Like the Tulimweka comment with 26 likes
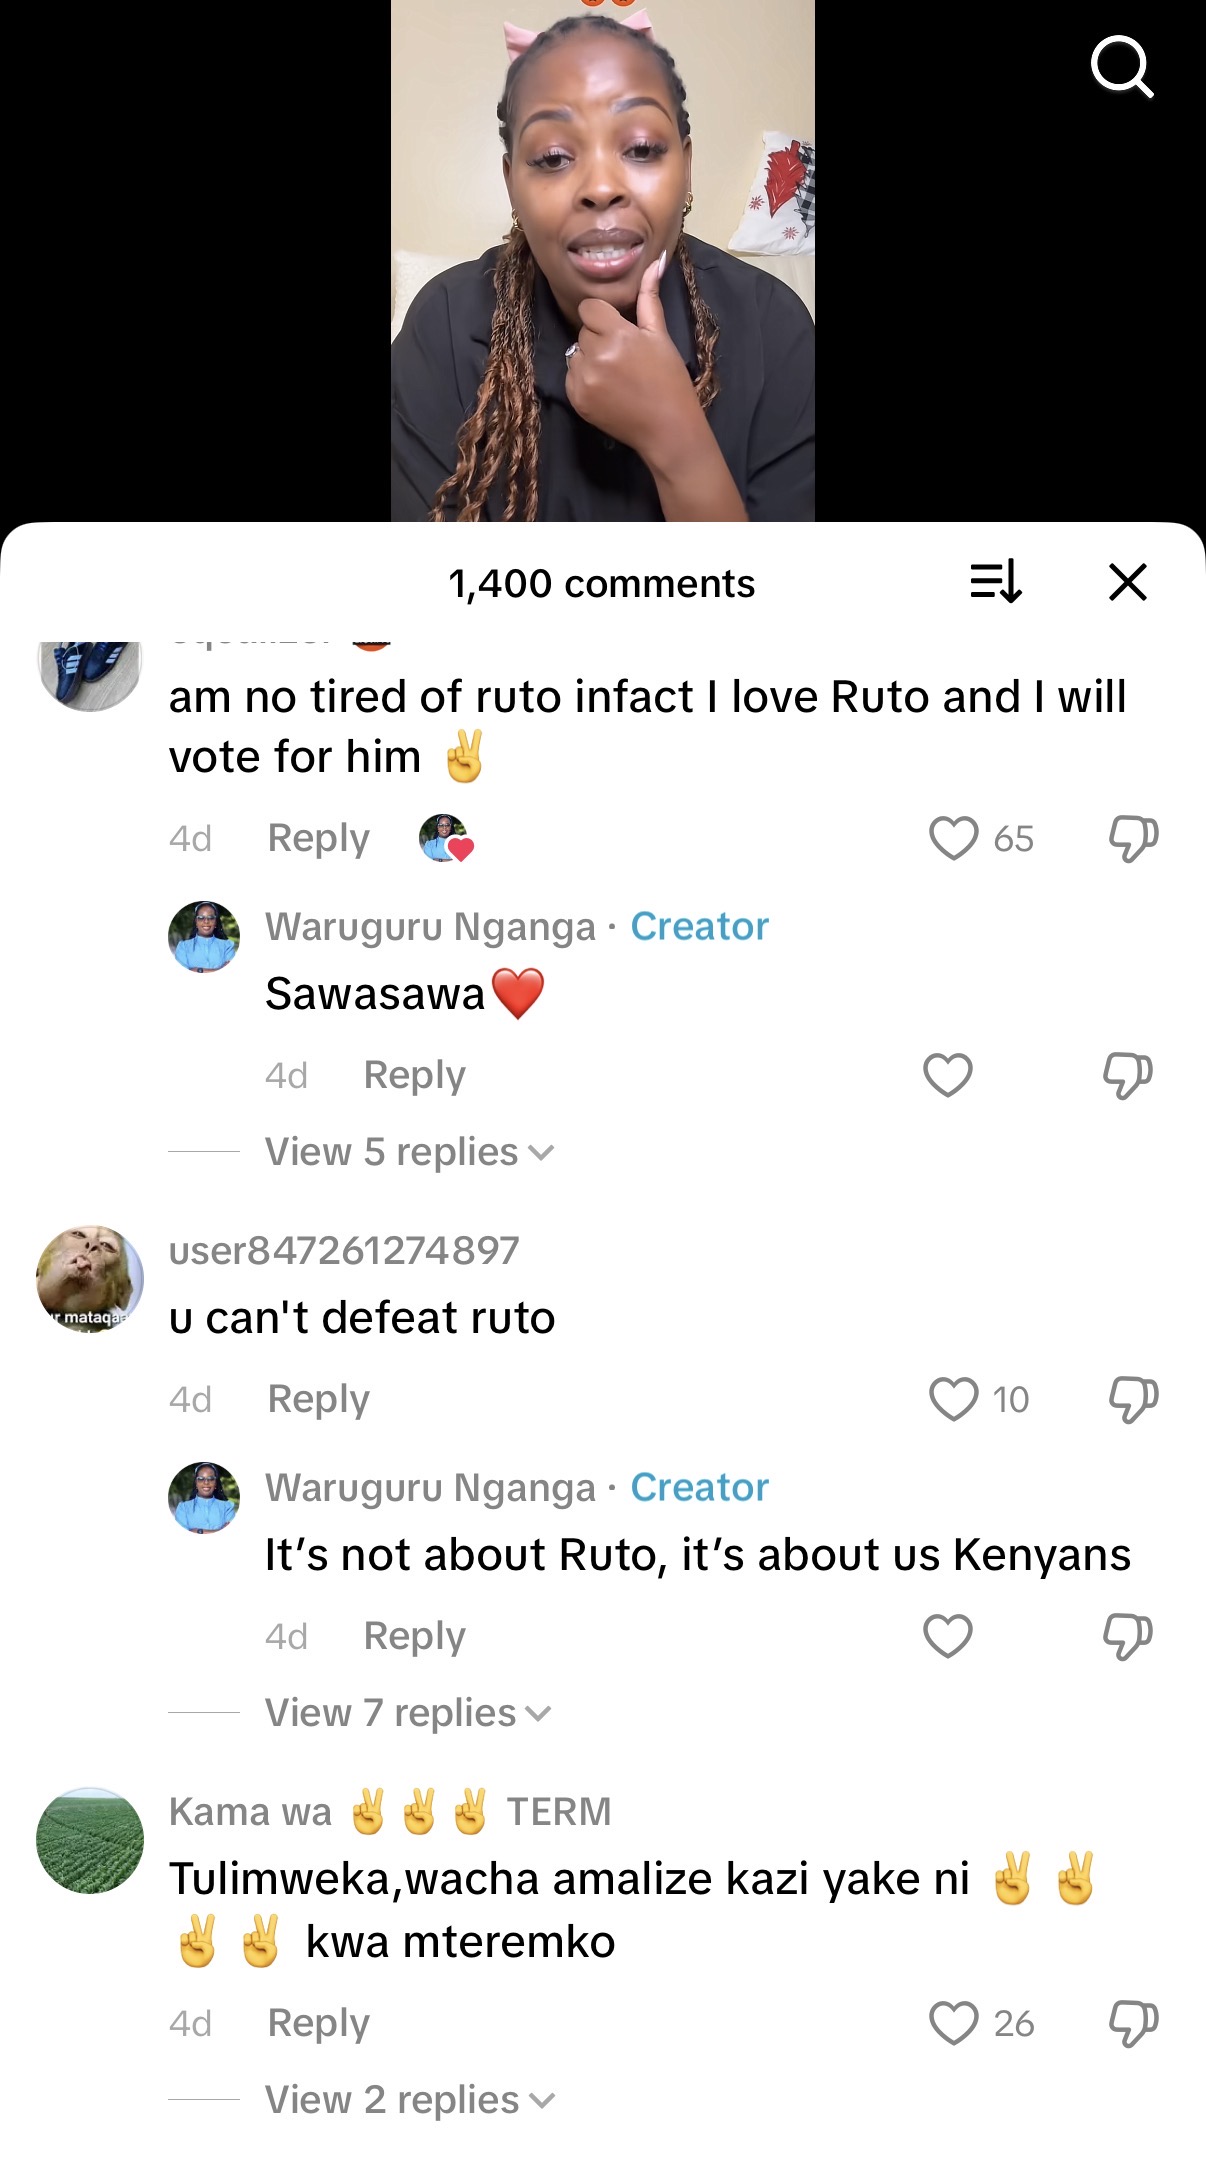1206x2163 pixels. [x=953, y=2023]
